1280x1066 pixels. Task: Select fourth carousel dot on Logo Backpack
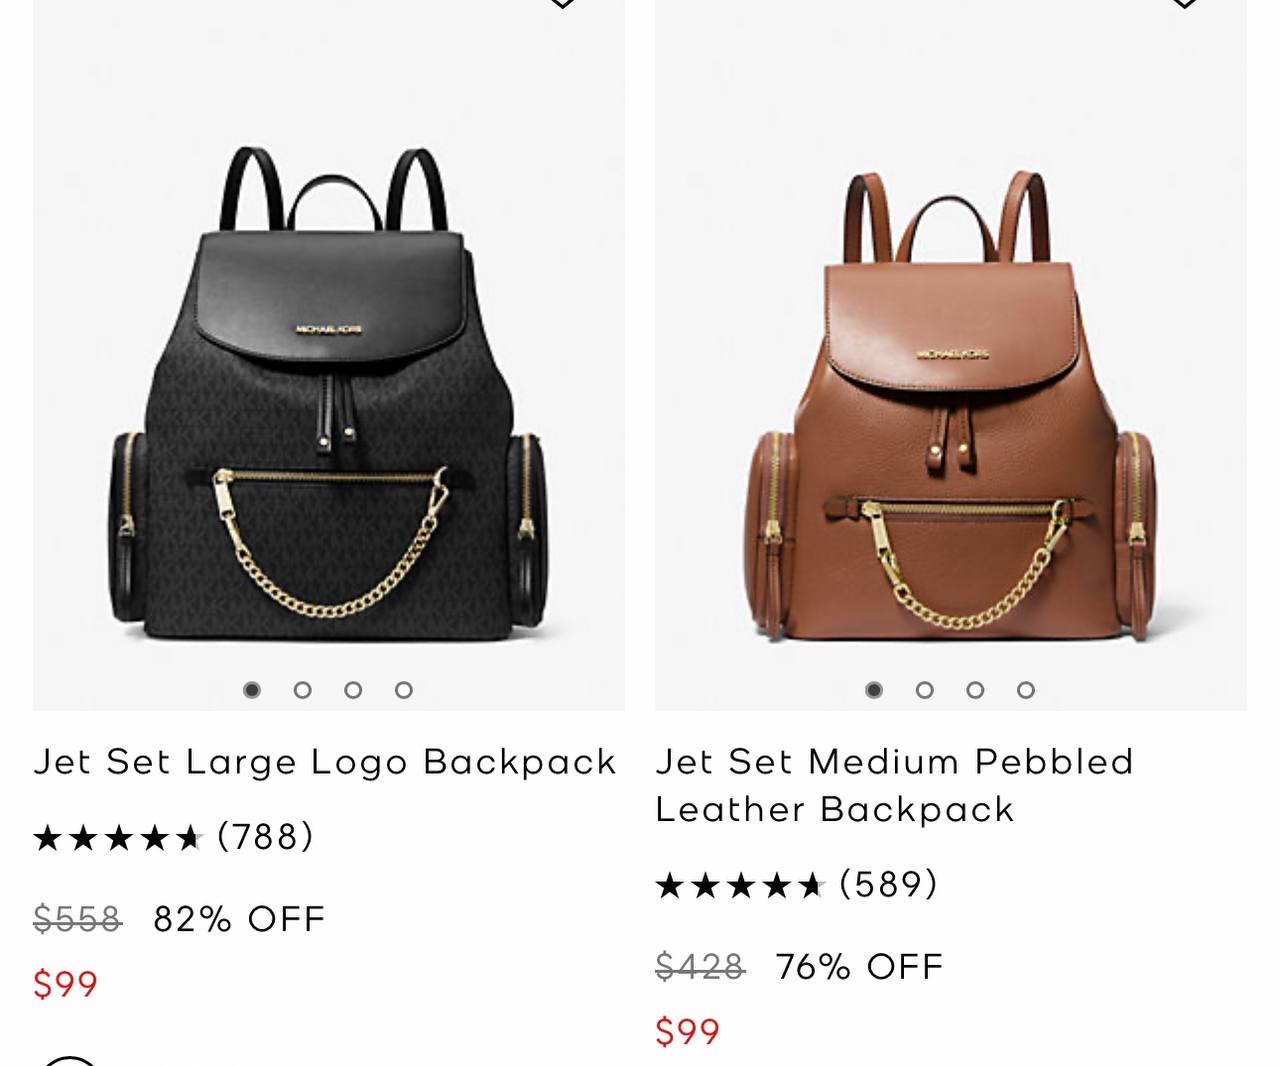404,690
